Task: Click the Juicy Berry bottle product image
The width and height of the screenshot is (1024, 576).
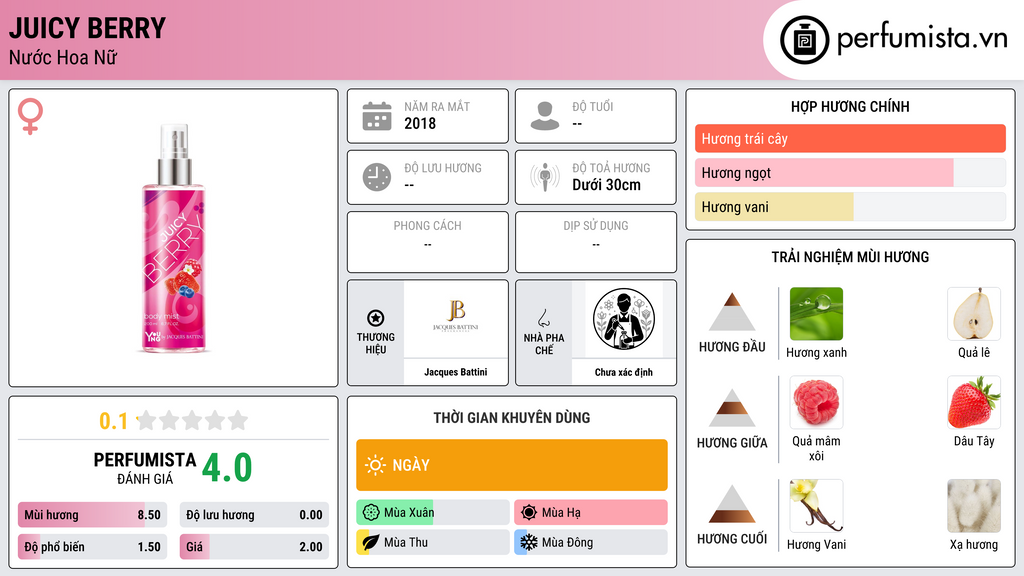Action: (x=174, y=238)
